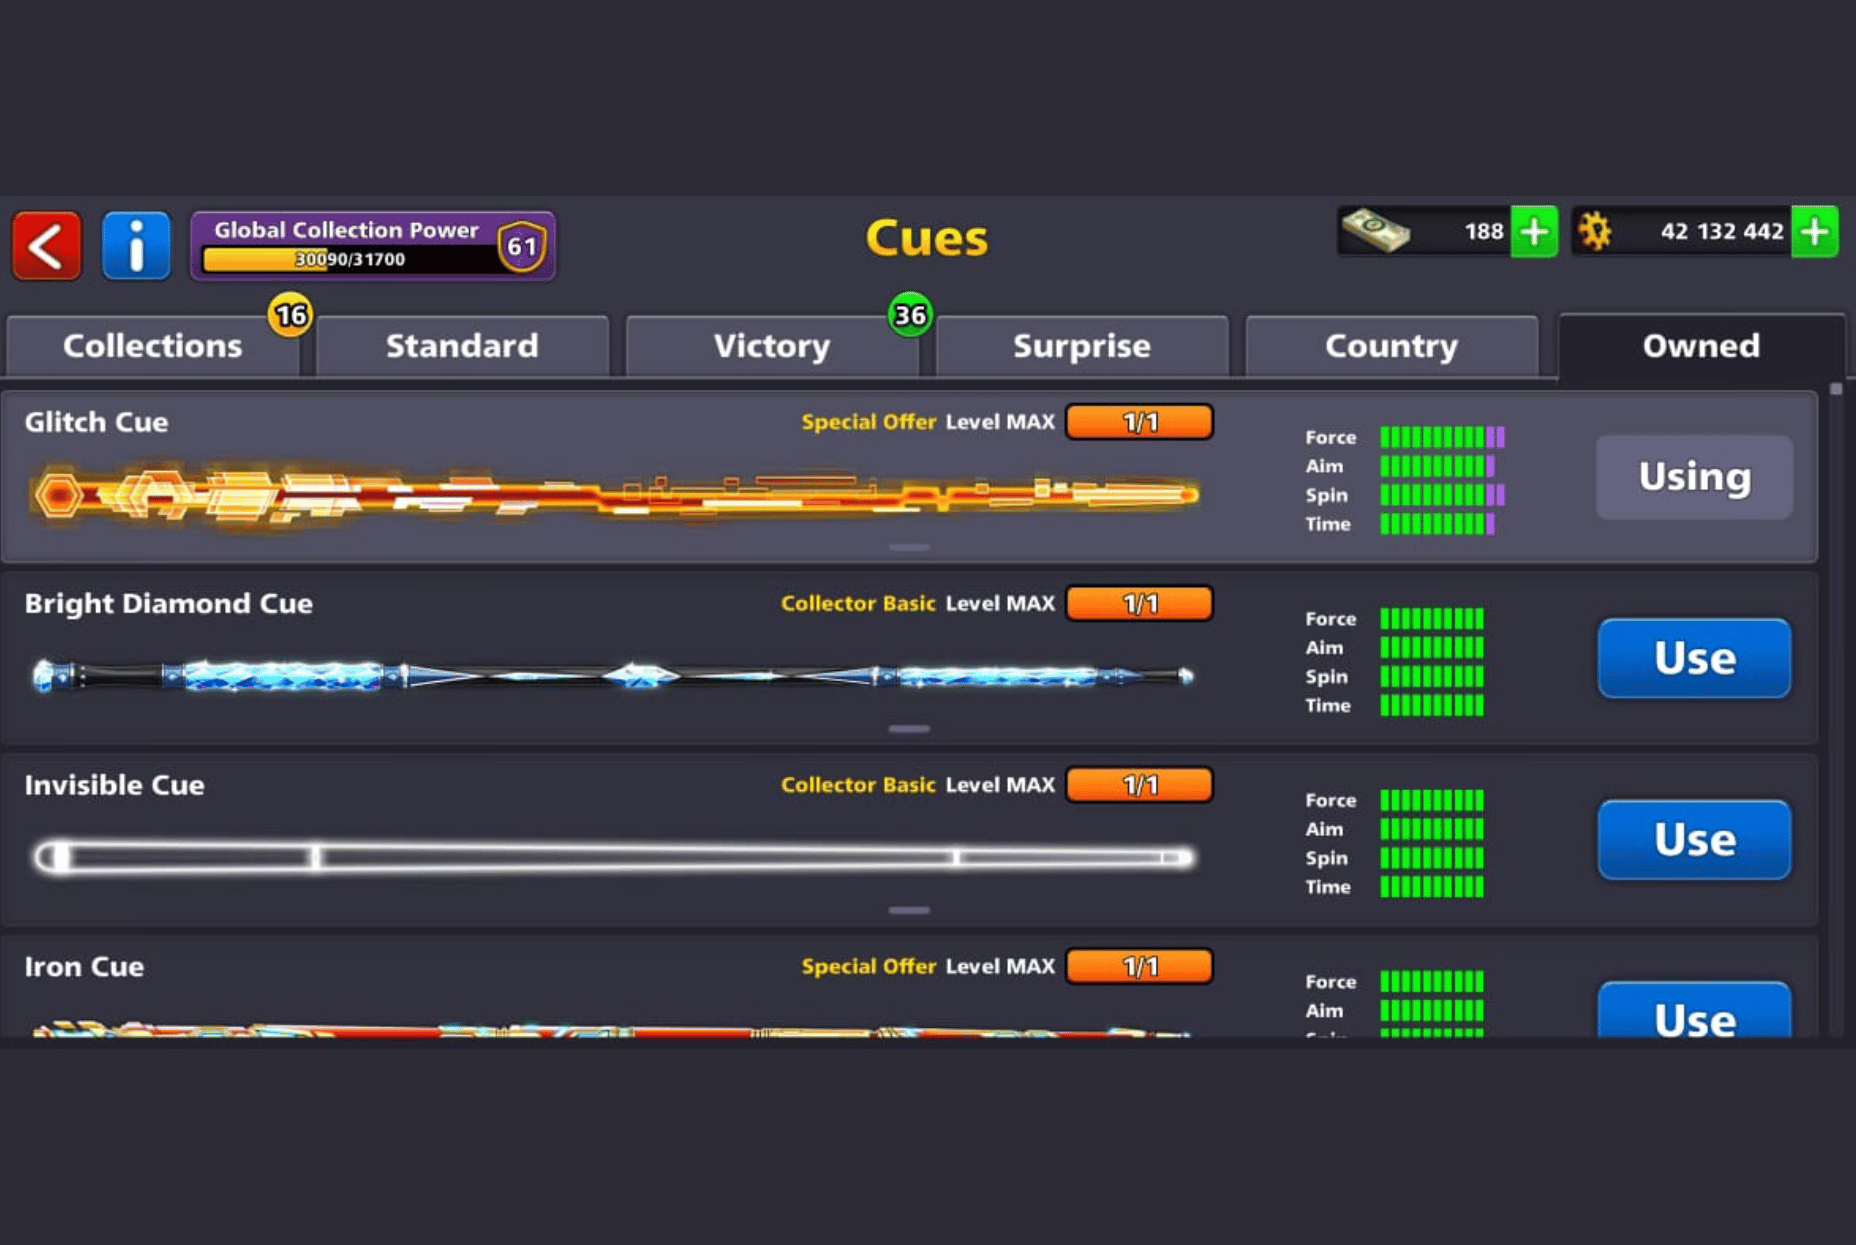Click the Using button for Glitch Cue
1856x1245 pixels.
pos(1694,477)
